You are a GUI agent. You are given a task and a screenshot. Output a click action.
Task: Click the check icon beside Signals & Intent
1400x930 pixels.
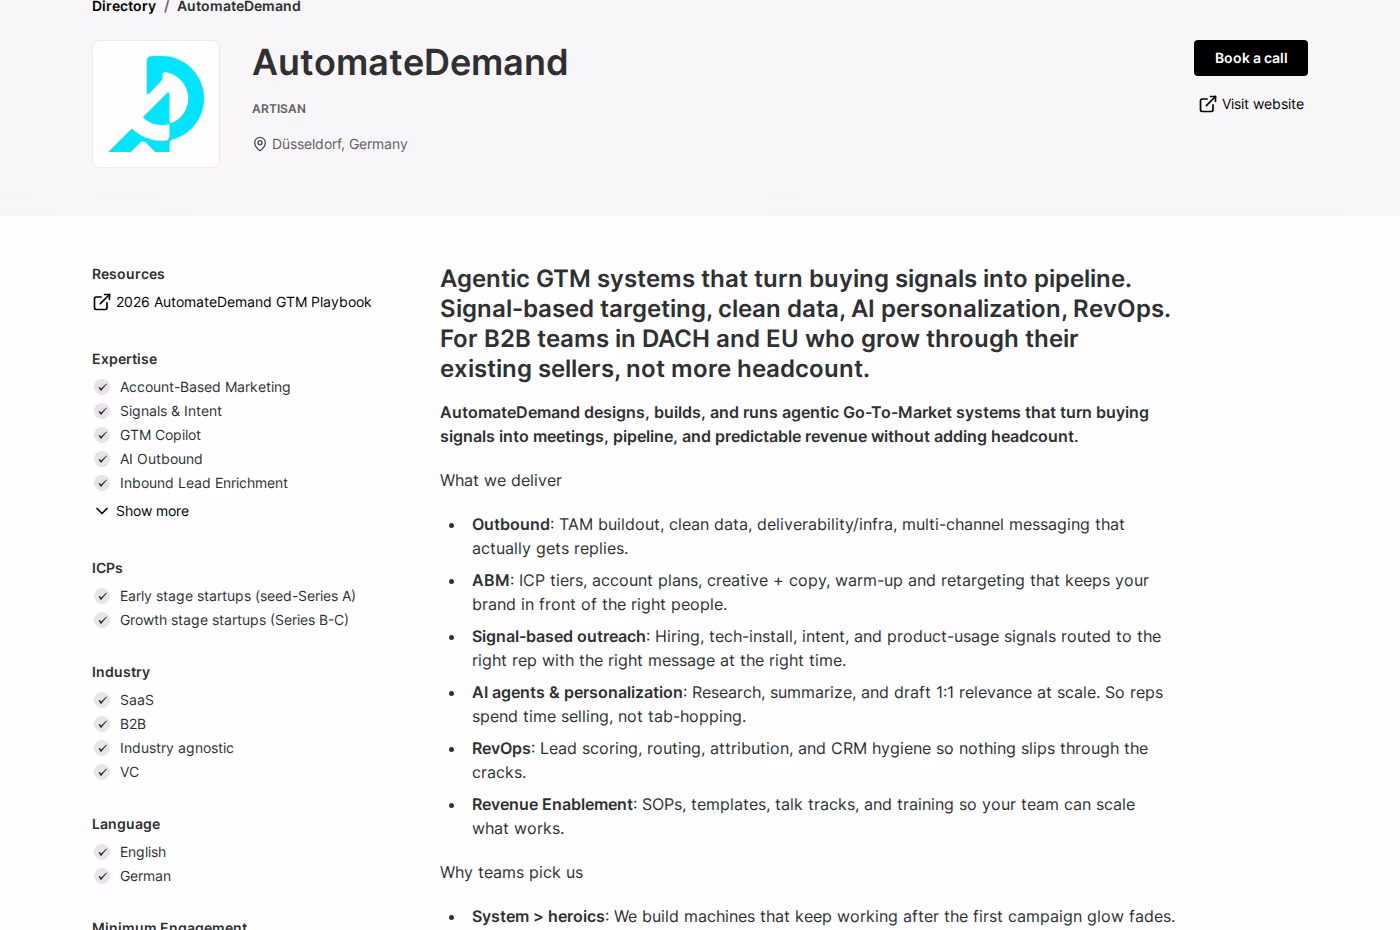(102, 411)
